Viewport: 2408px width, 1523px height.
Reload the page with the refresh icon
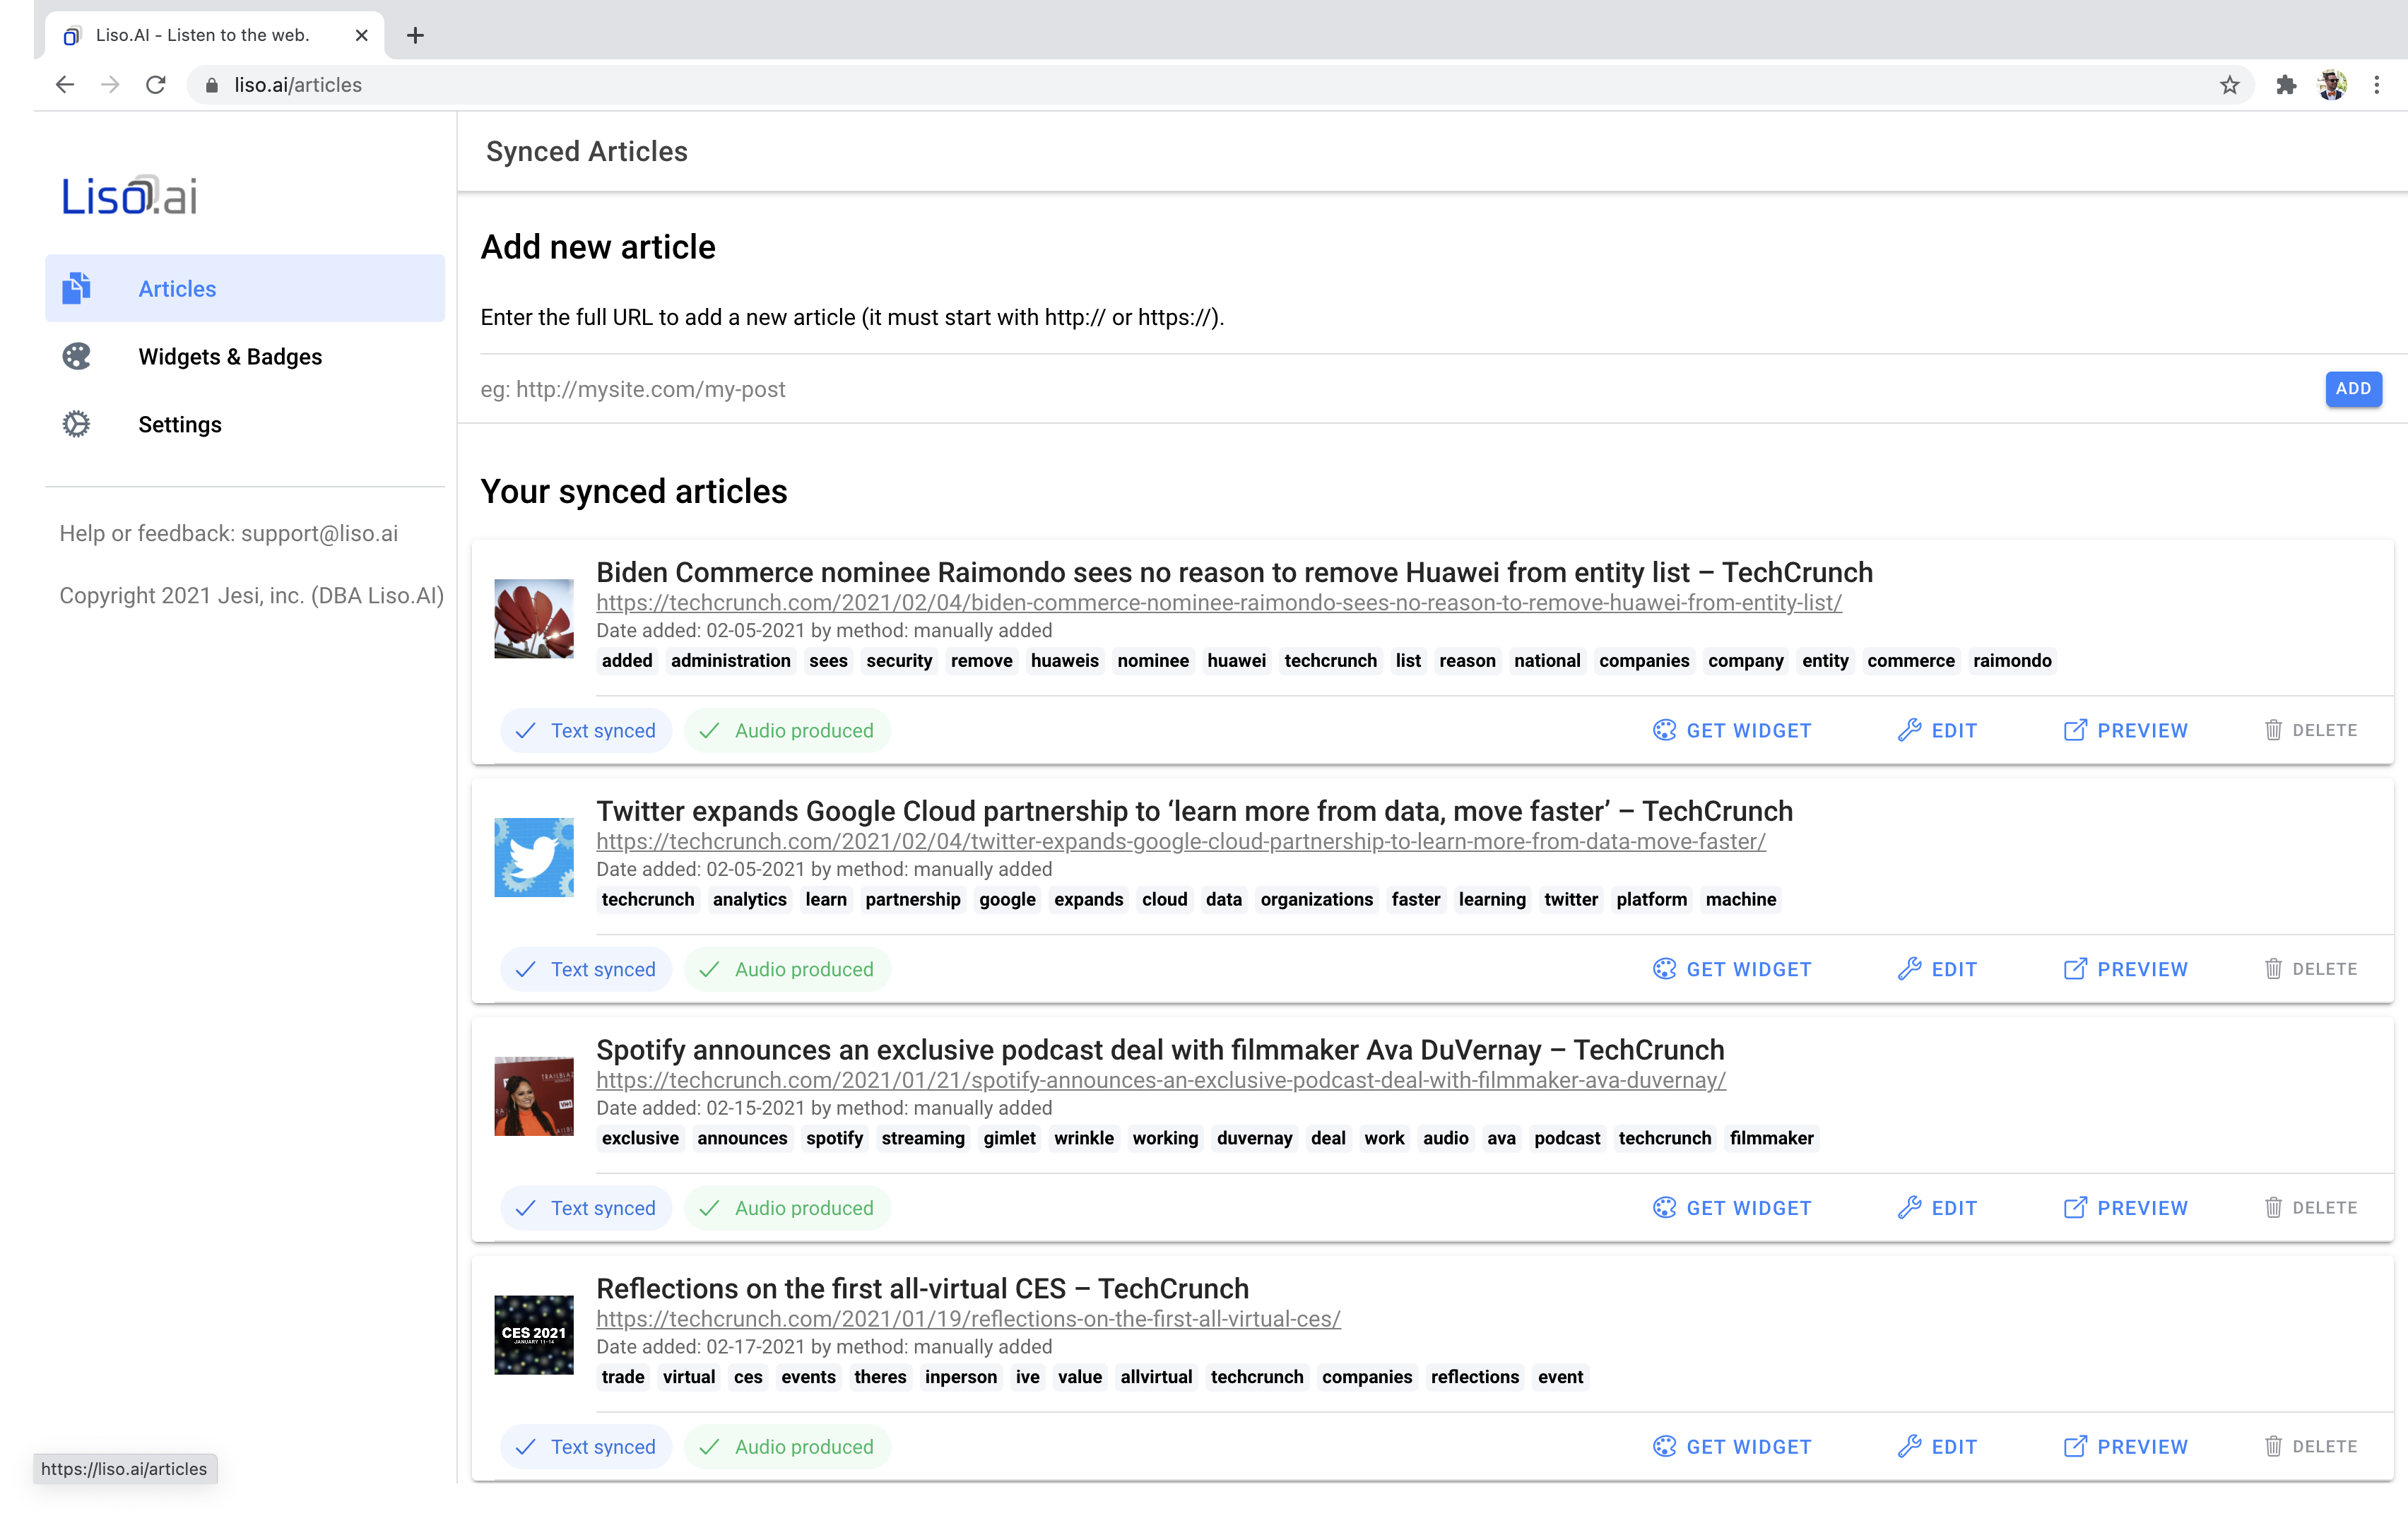155,85
